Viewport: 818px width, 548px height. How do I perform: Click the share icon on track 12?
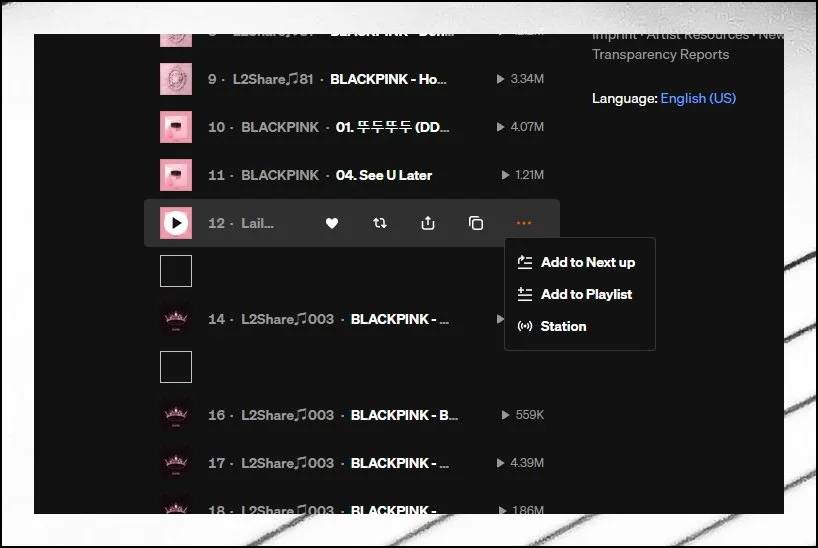pyautogui.click(x=428, y=223)
